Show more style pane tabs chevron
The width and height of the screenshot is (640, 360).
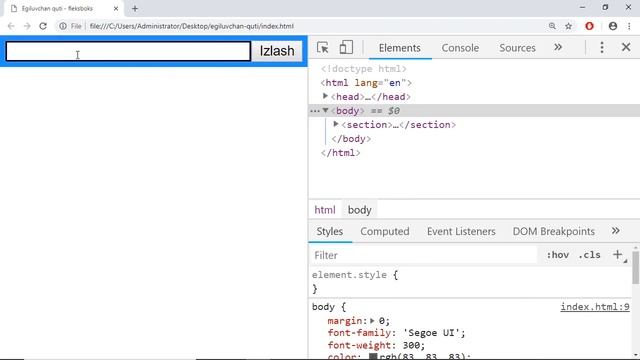(616, 231)
